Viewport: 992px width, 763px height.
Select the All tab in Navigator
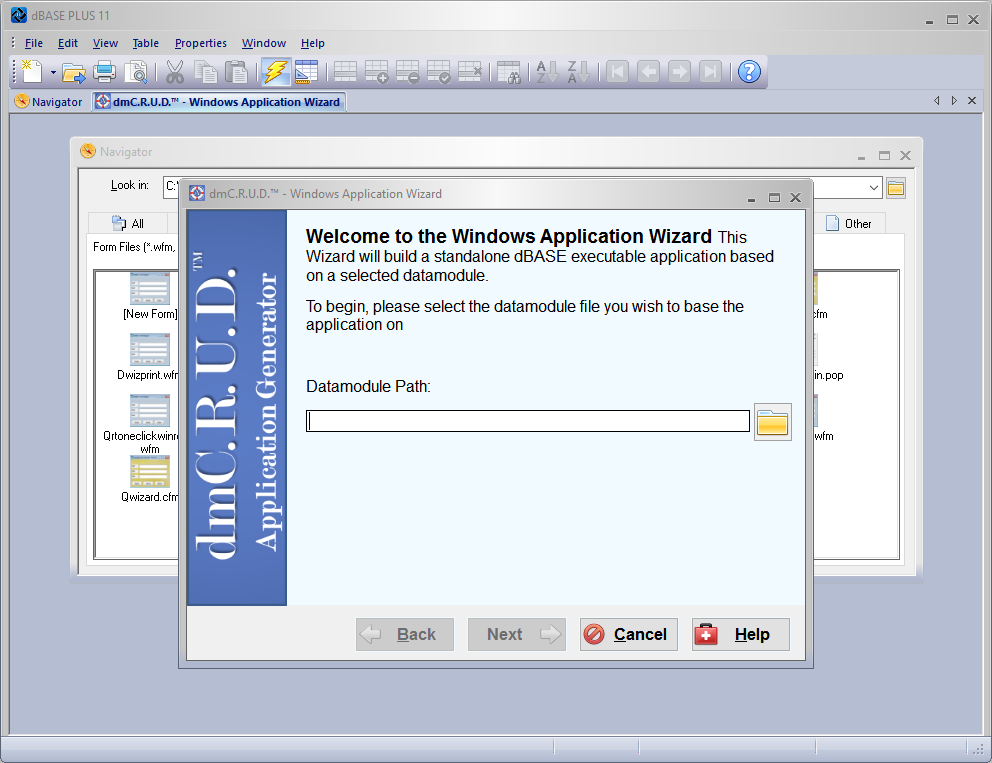(128, 223)
